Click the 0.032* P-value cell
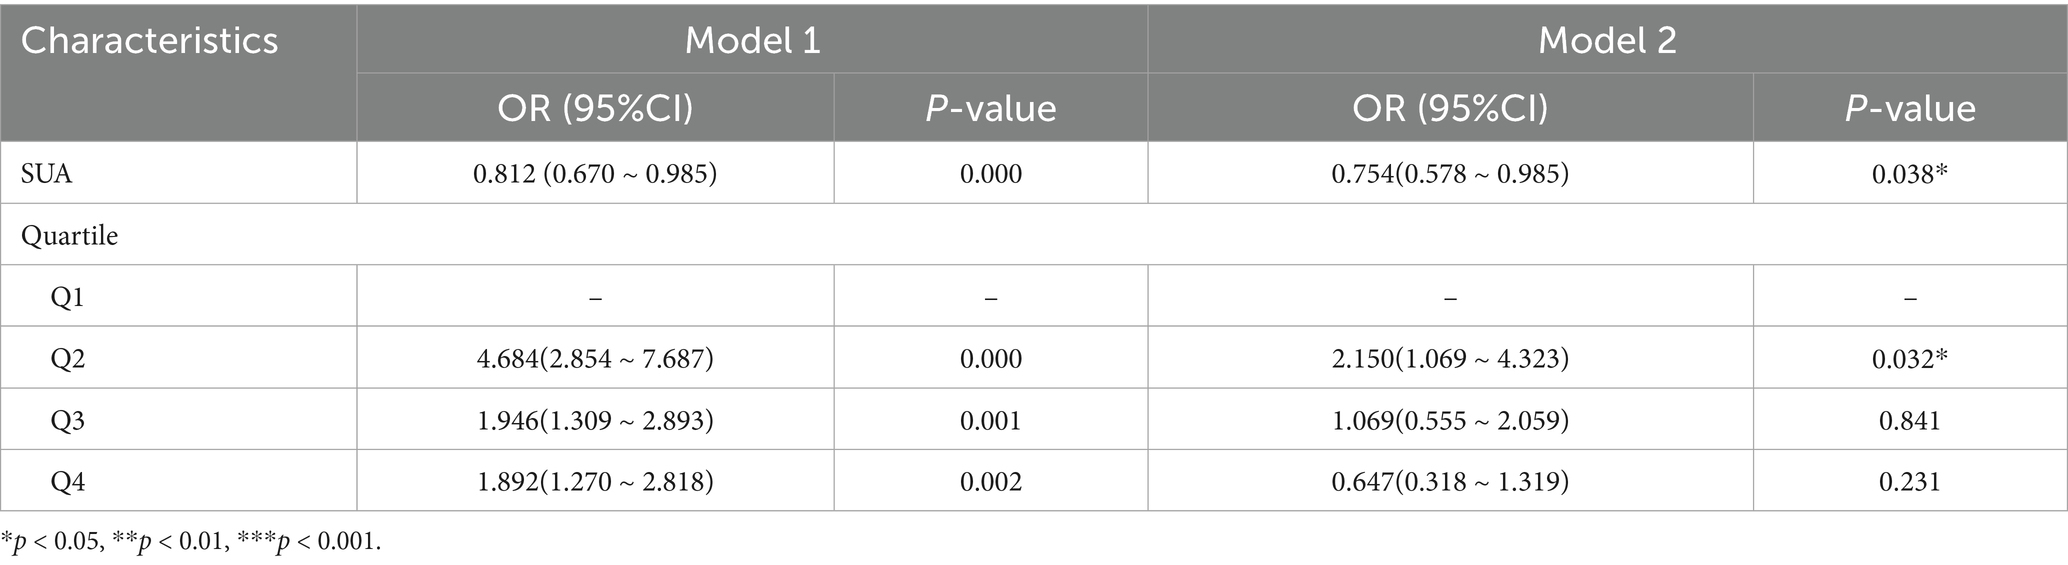 click(x=1909, y=359)
